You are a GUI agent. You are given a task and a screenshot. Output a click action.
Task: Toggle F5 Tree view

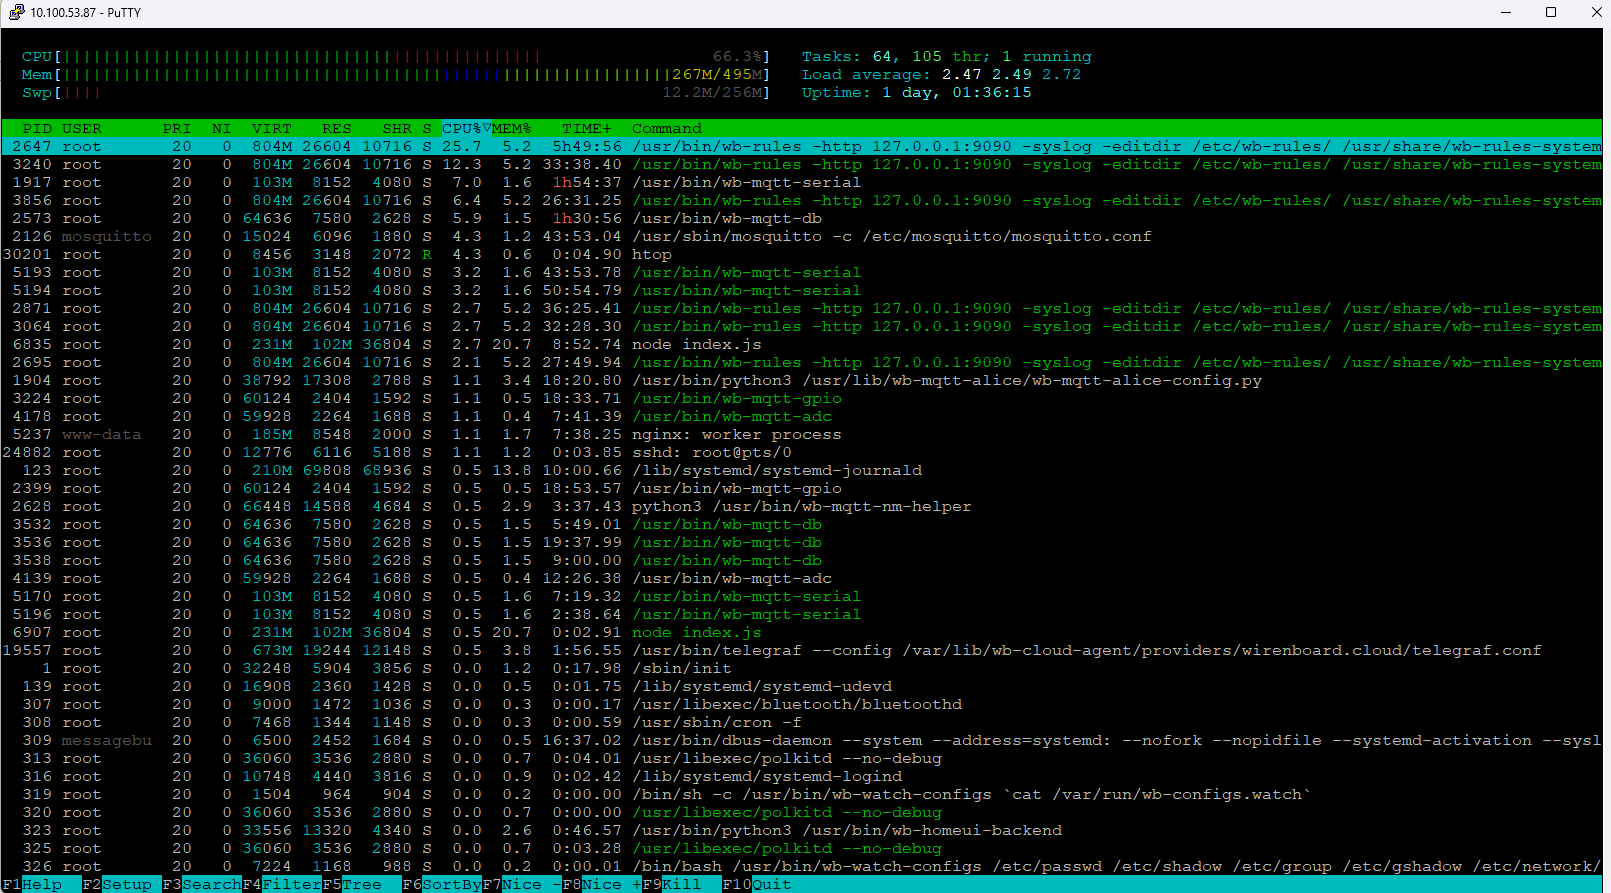[361, 884]
